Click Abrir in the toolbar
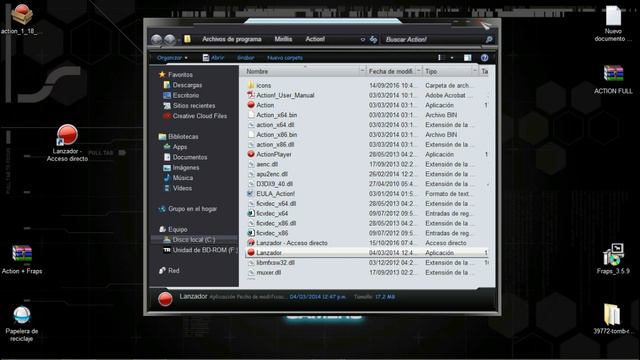 click(x=213, y=58)
